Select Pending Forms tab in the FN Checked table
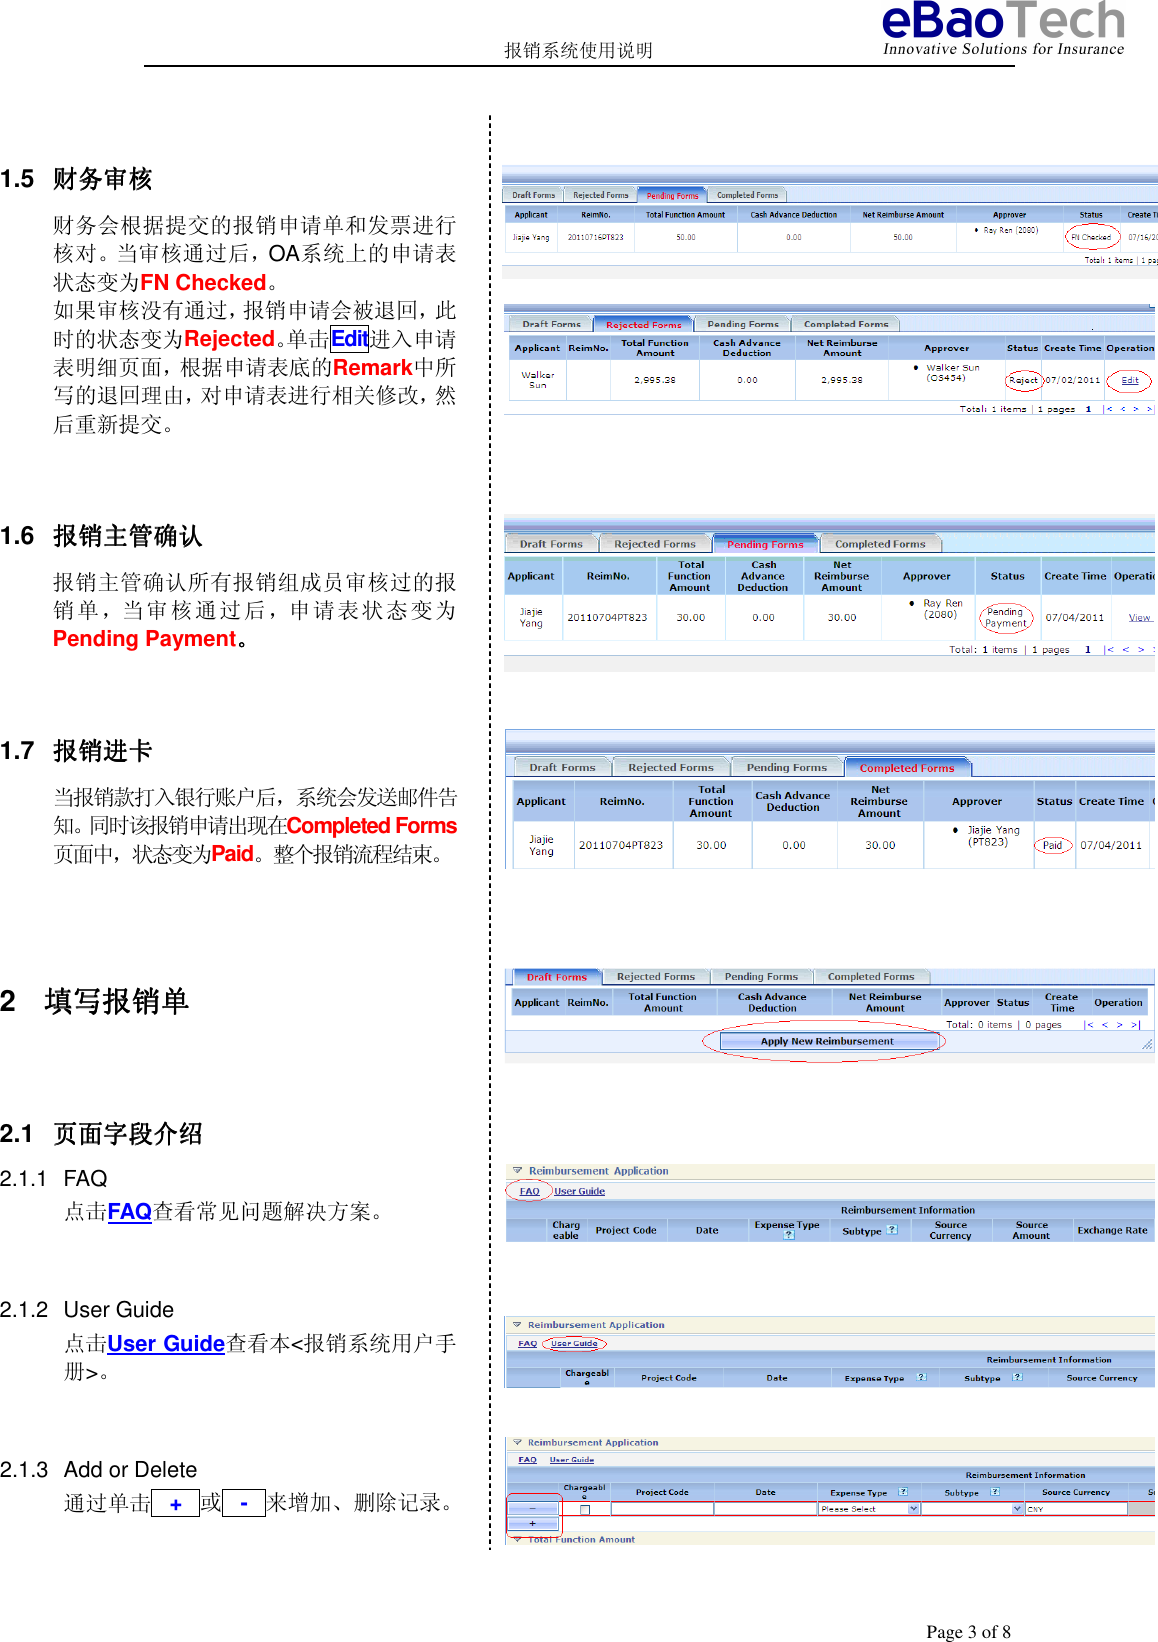The height and width of the screenshot is (1642, 1158). click(x=672, y=195)
